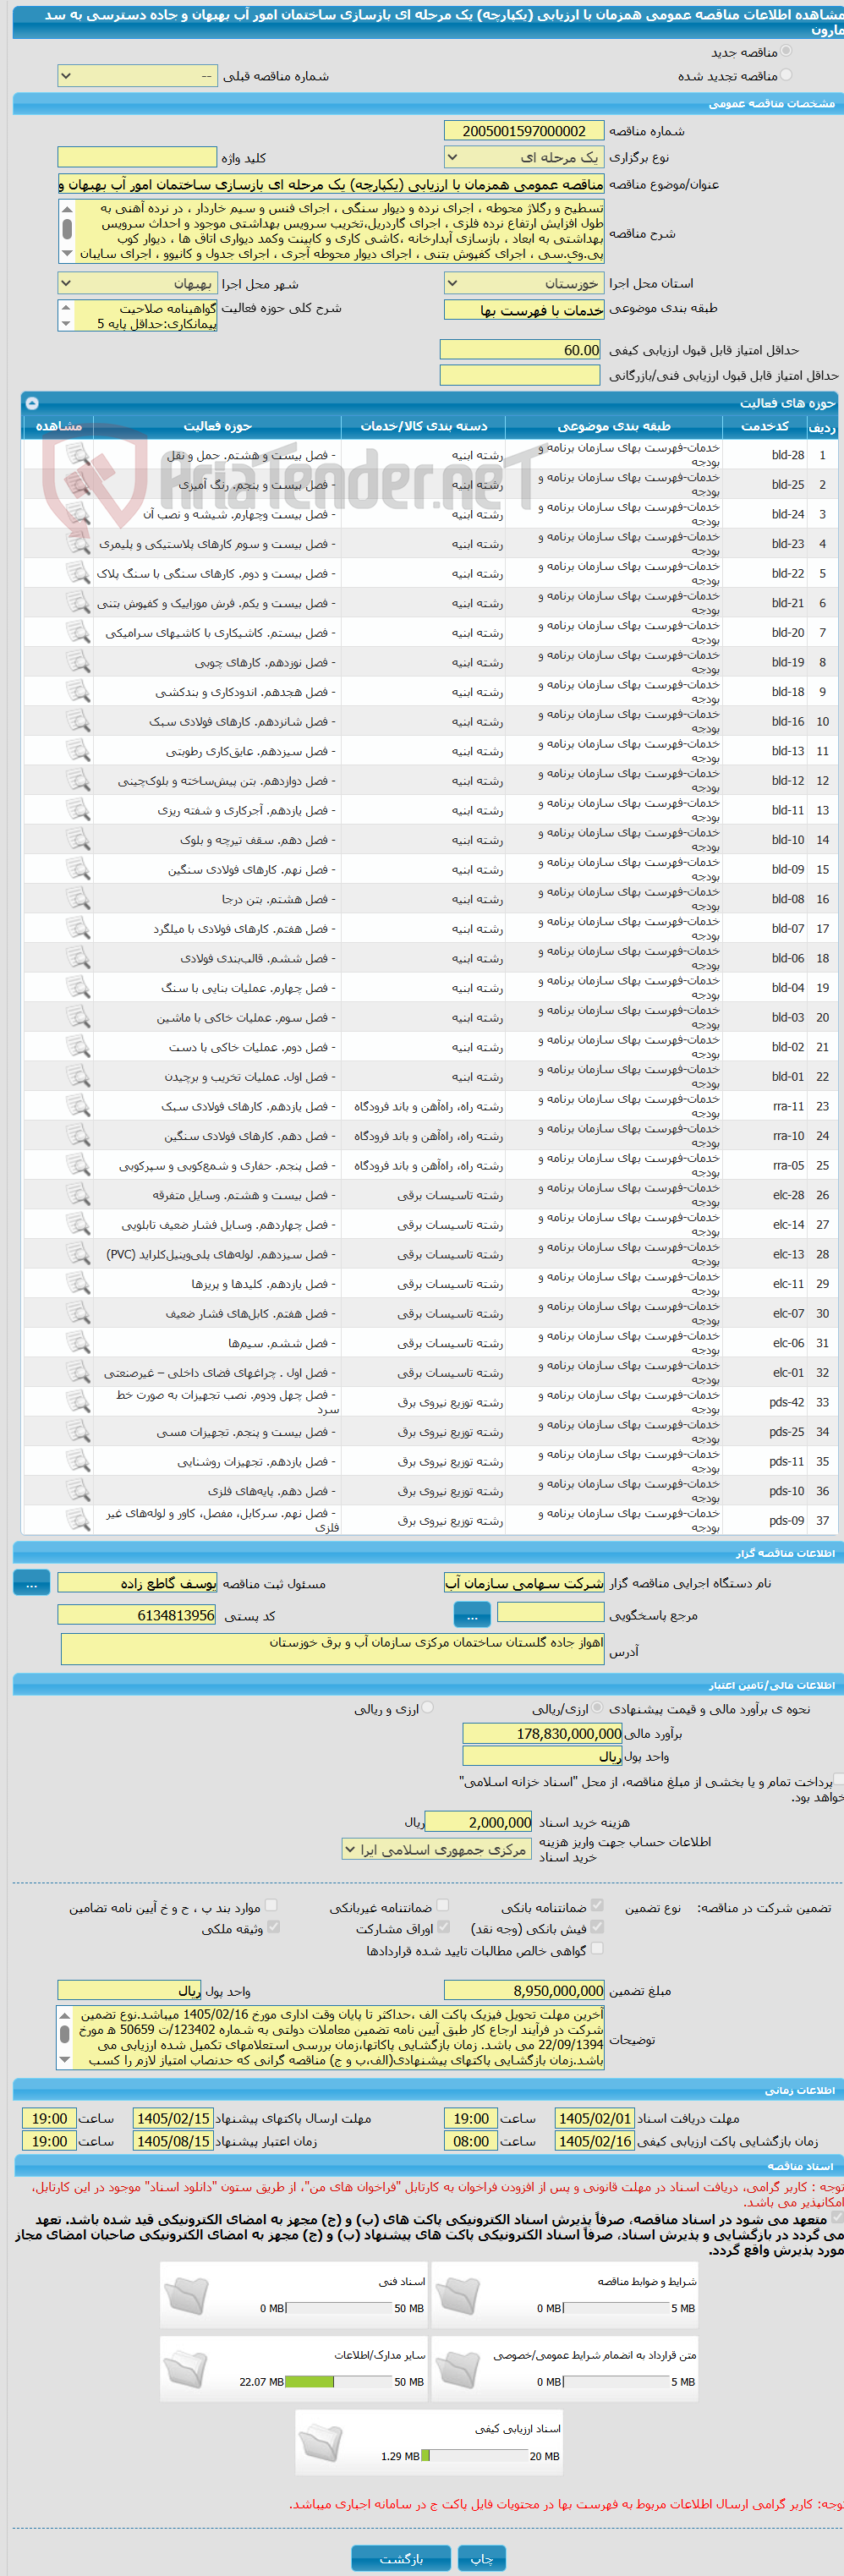Screen dimensions: 844x2576
Task: Select the مناقصه تجدید شده radio button
Action: [786, 75]
